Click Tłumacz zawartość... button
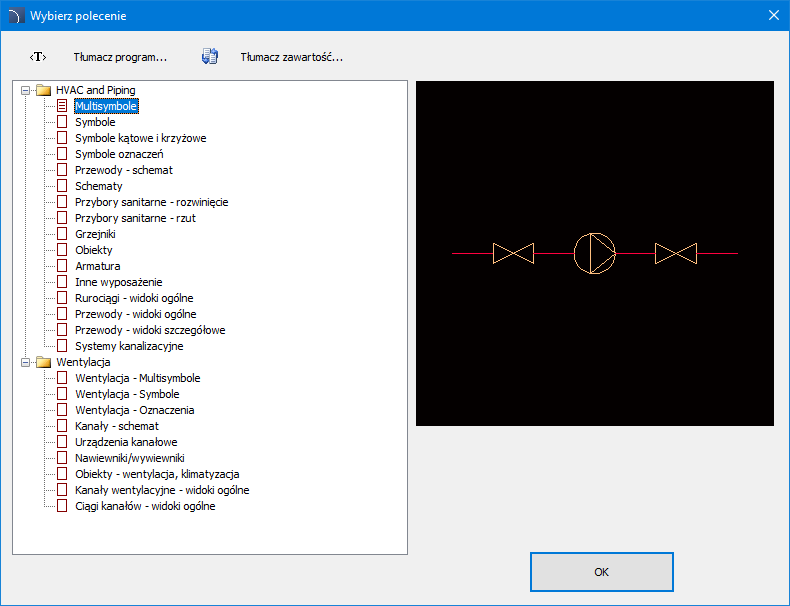Viewport: 790px width, 606px height. pyautogui.click(x=291, y=57)
